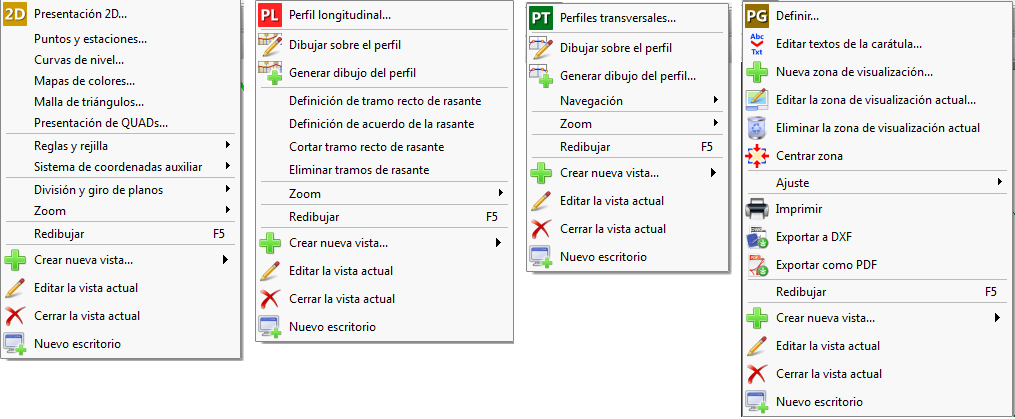The height and width of the screenshot is (419, 1015).
Task: Click Eliminar tramos de rasante
Action: click(x=358, y=170)
